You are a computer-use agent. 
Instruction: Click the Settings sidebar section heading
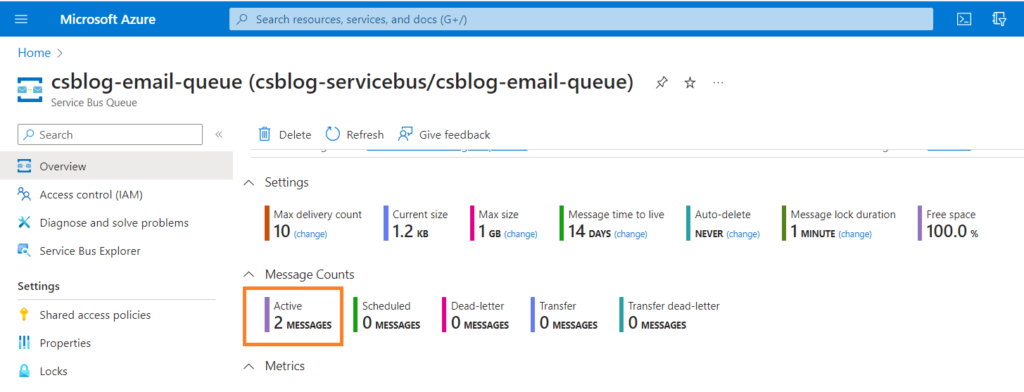pos(39,286)
